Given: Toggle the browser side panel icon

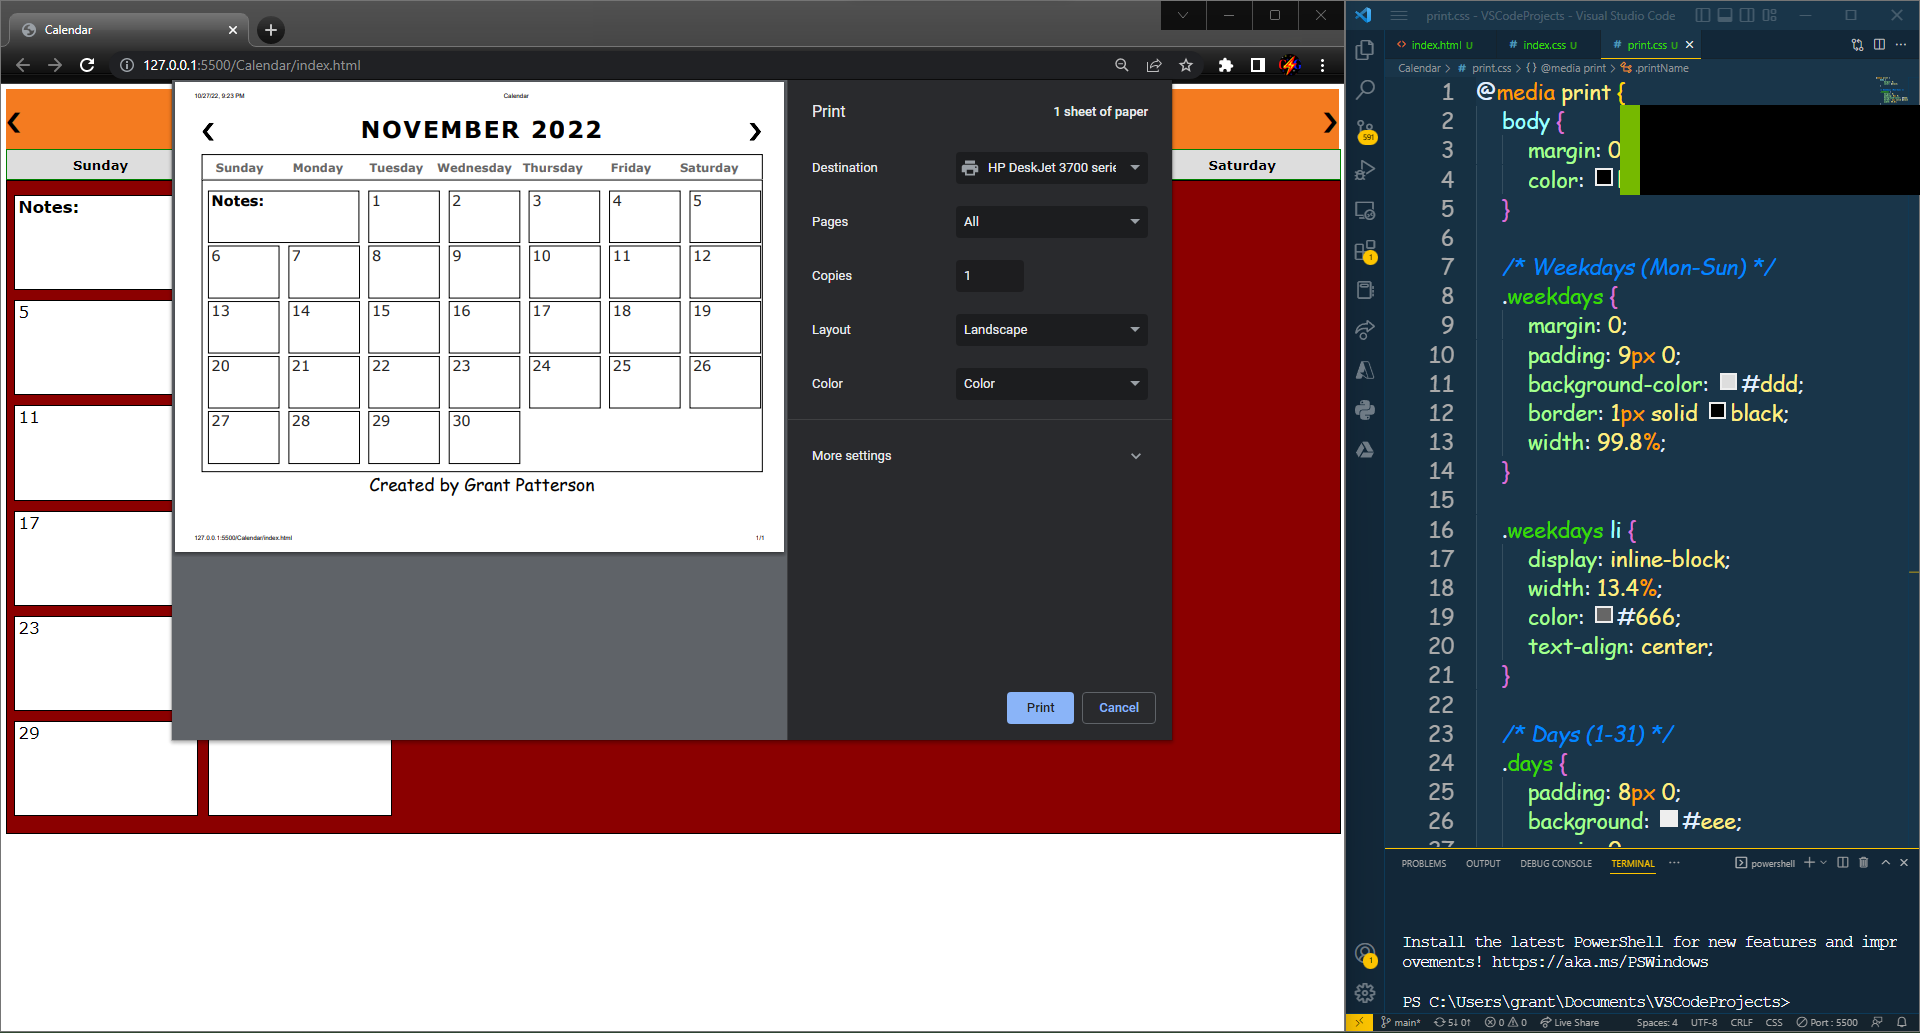Looking at the screenshot, I should click(1257, 65).
